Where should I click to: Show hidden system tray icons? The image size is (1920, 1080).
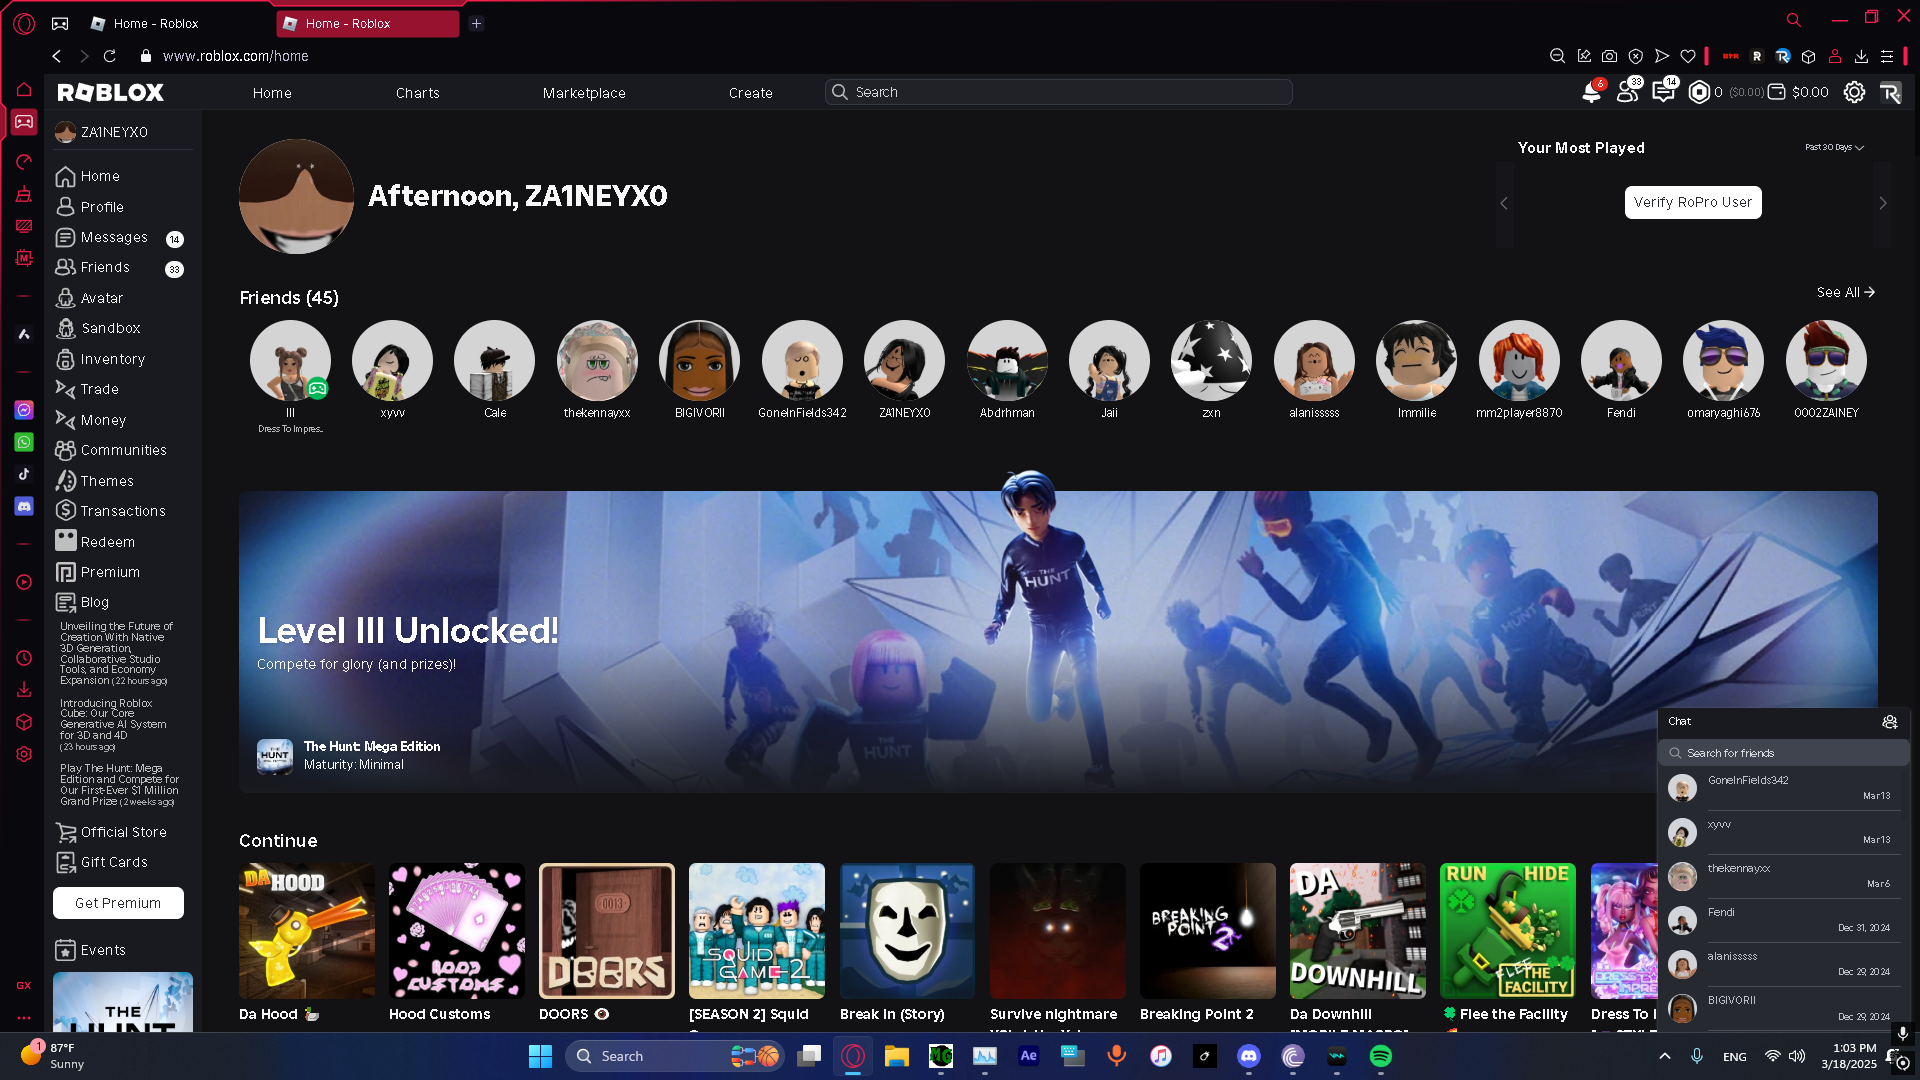pos(1664,1056)
